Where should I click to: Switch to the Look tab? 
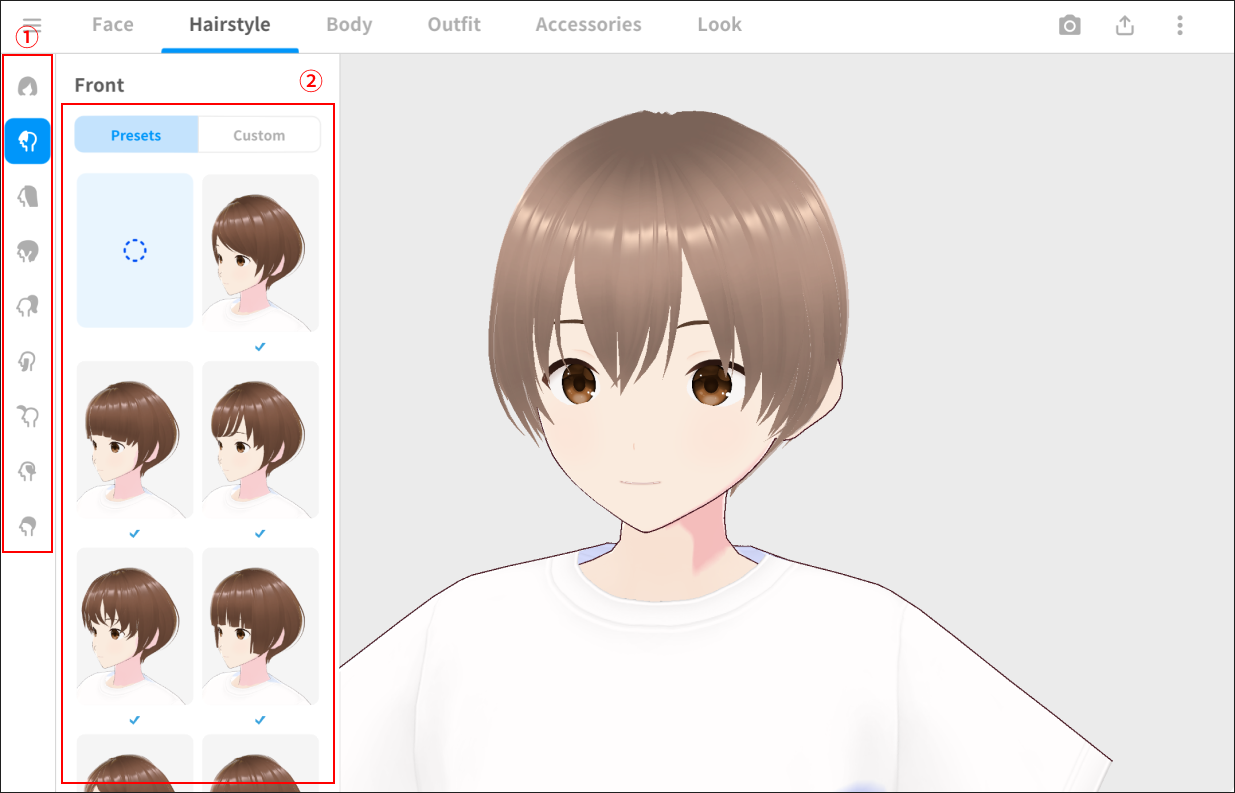(x=719, y=25)
